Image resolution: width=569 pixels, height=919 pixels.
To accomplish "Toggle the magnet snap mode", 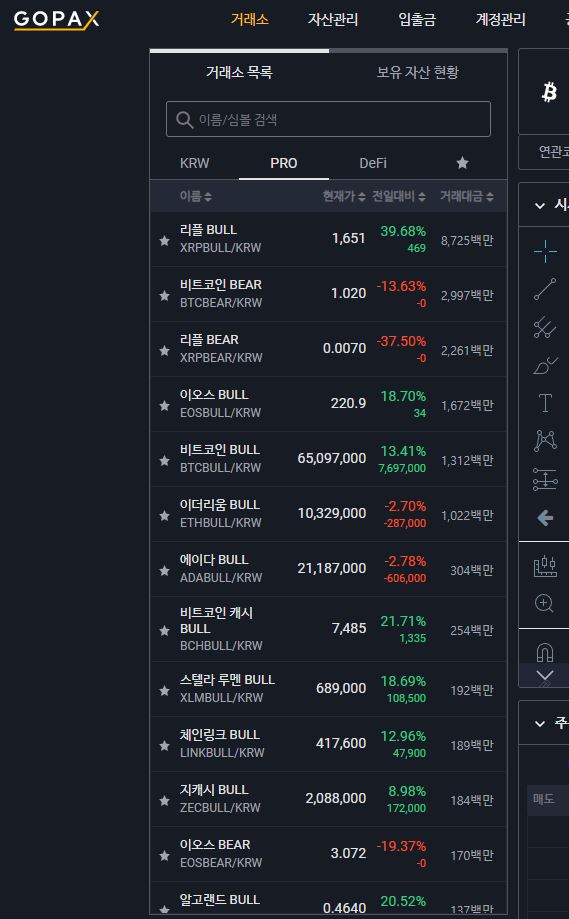I will tap(545, 652).
